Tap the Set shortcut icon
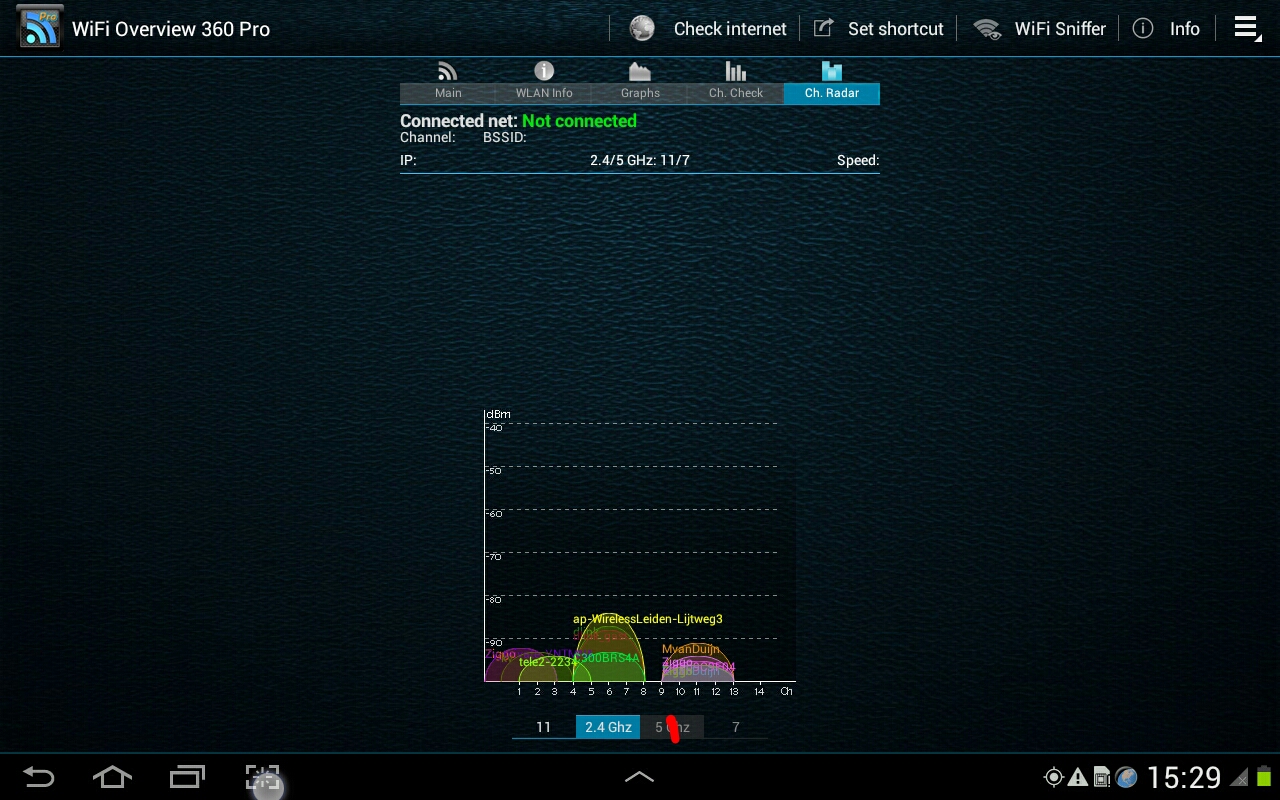 (x=823, y=29)
